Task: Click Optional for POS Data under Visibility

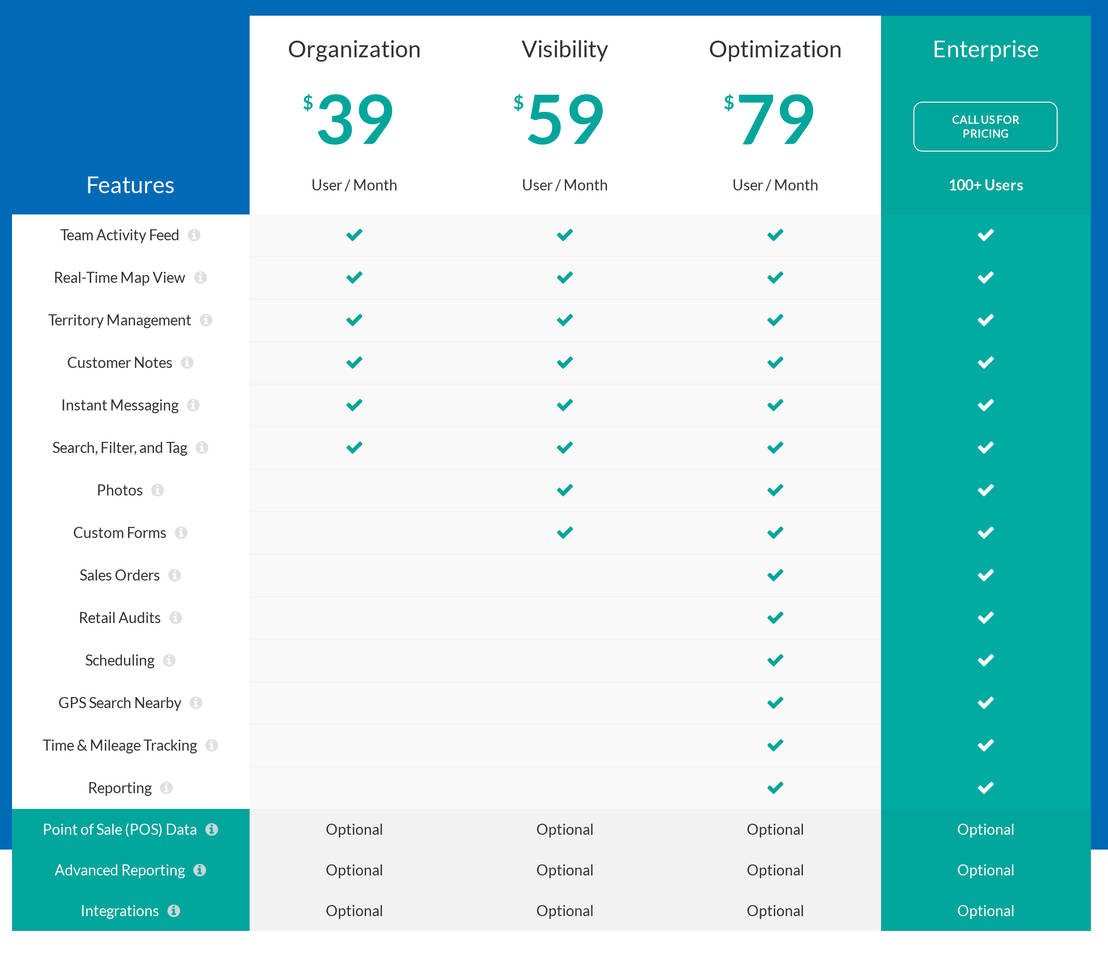Action: pyautogui.click(x=565, y=830)
